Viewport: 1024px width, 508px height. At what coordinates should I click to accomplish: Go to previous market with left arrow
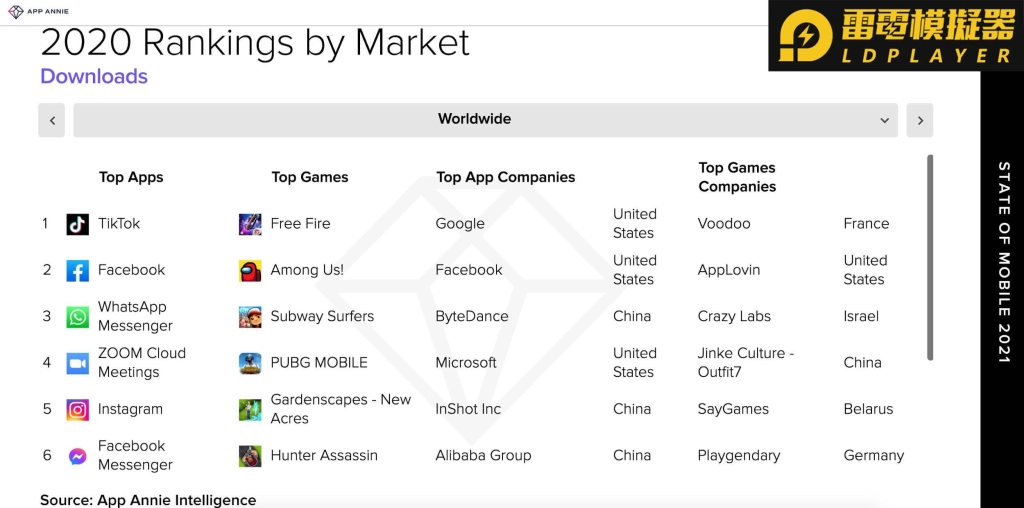pos(52,119)
